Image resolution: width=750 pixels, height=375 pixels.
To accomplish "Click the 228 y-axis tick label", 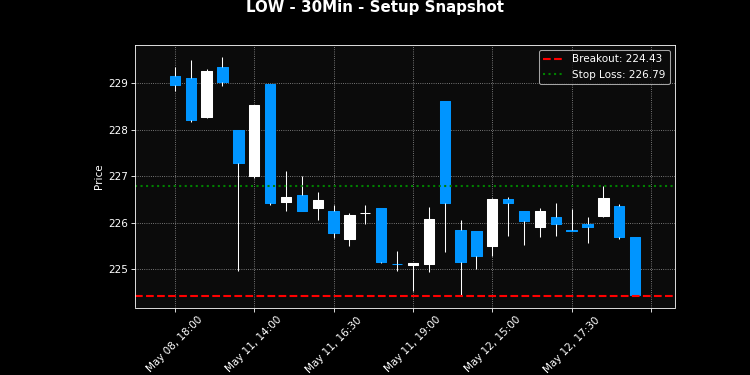I will [x=119, y=130].
